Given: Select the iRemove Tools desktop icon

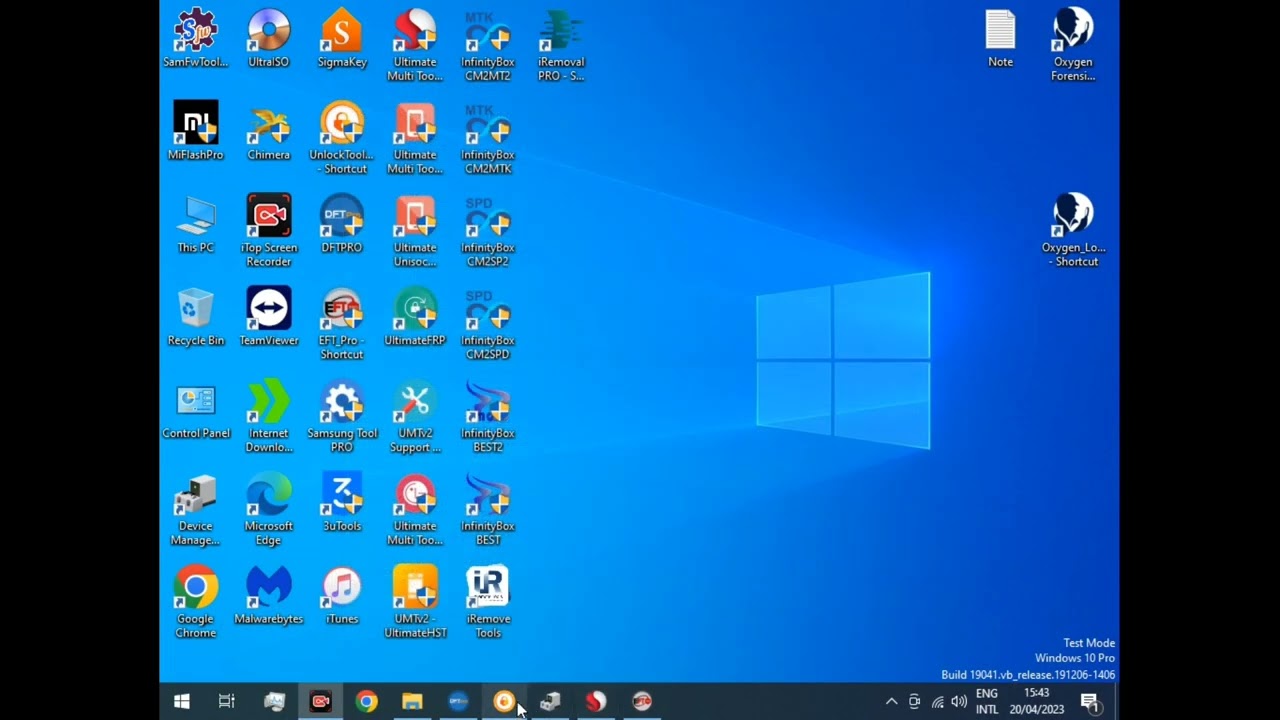Looking at the screenshot, I should [x=488, y=603].
